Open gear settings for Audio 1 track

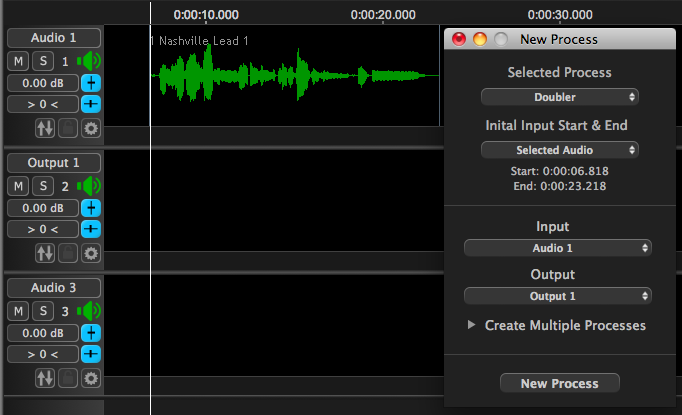click(91, 128)
